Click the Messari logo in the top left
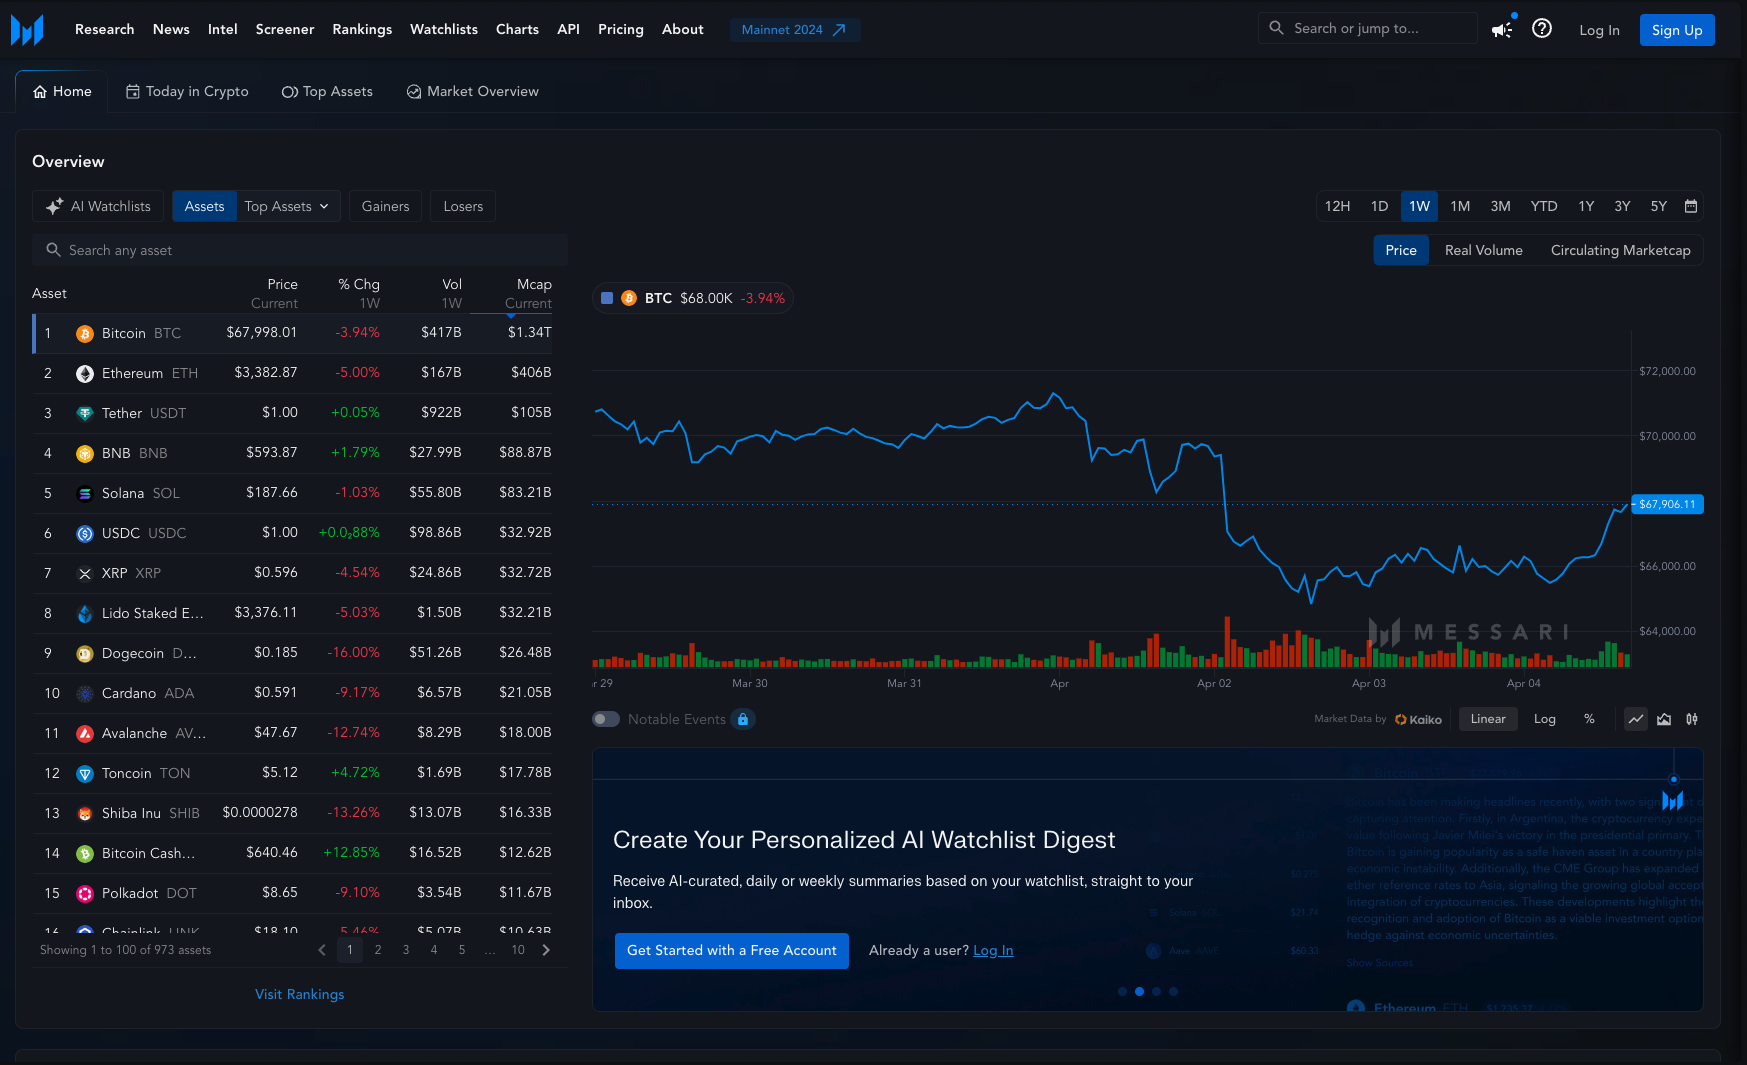Image resolution: width=1747 pixels, height=1065 pixels. pos(28,29)
